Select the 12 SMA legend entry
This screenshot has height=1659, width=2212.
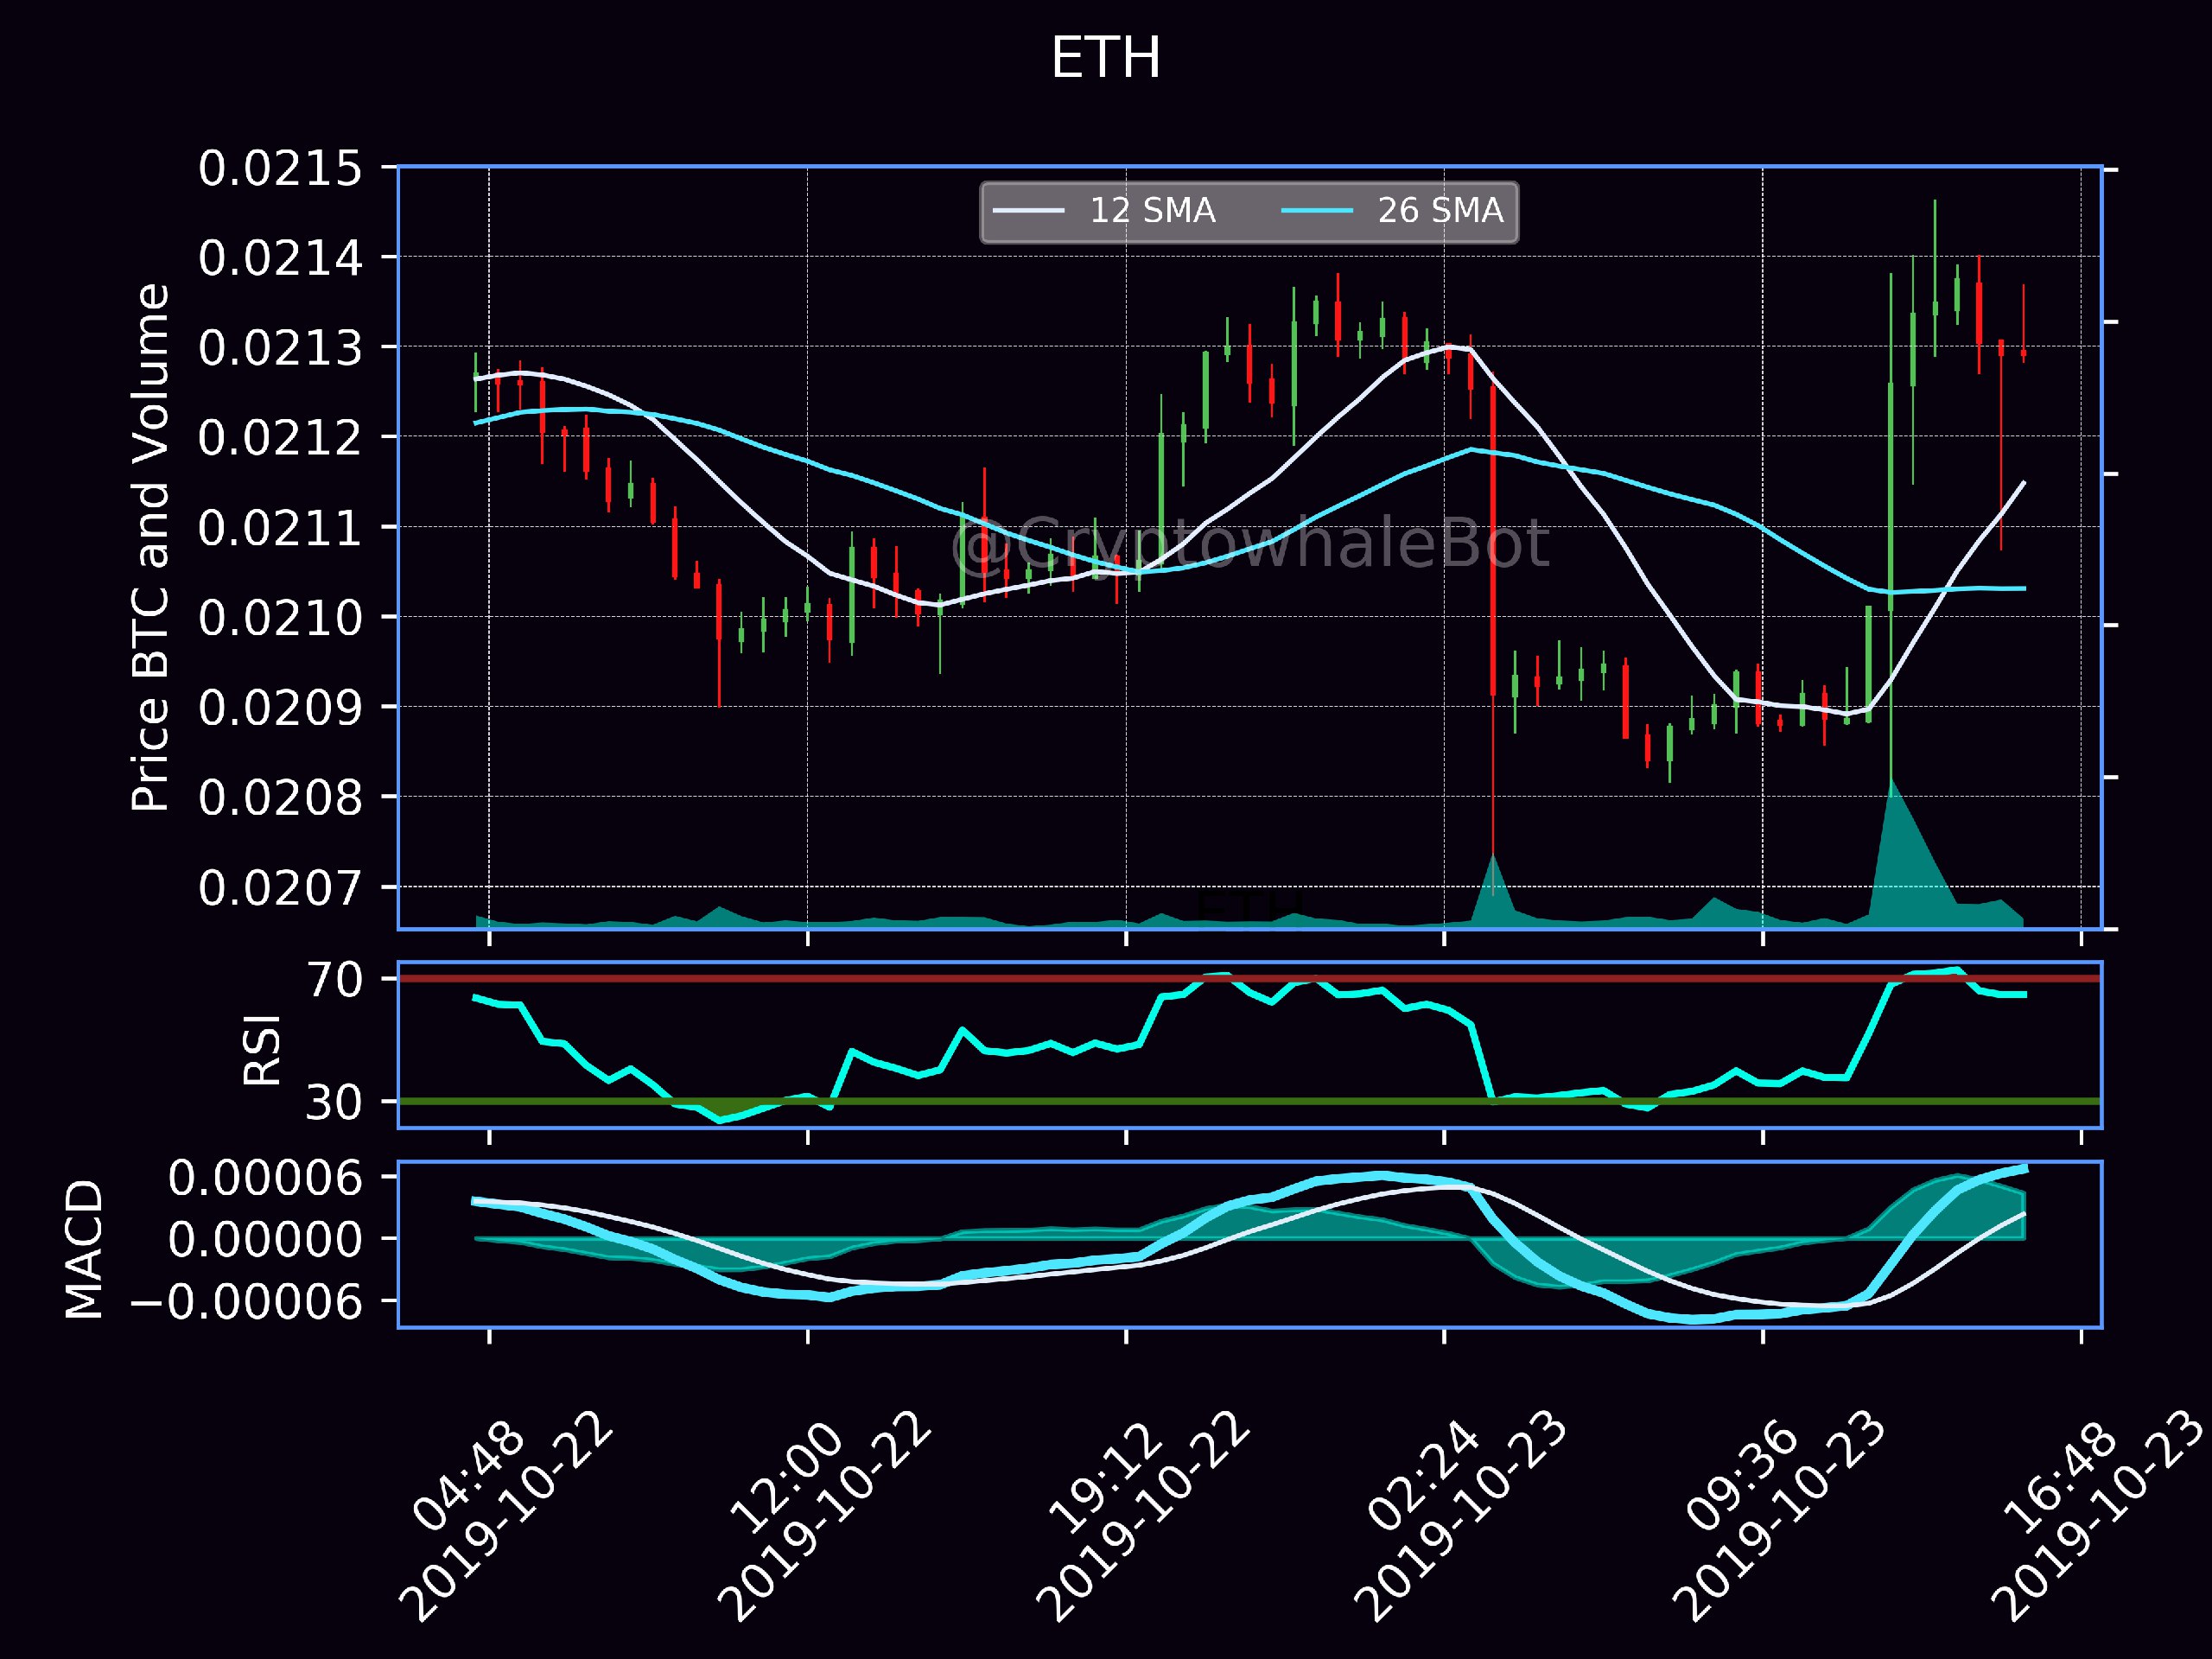(1105, 210)
